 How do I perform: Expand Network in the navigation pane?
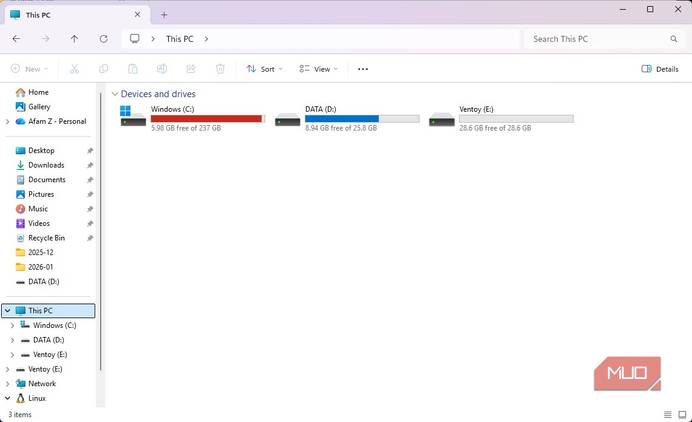pyautogui.click(x=8, y=384)
